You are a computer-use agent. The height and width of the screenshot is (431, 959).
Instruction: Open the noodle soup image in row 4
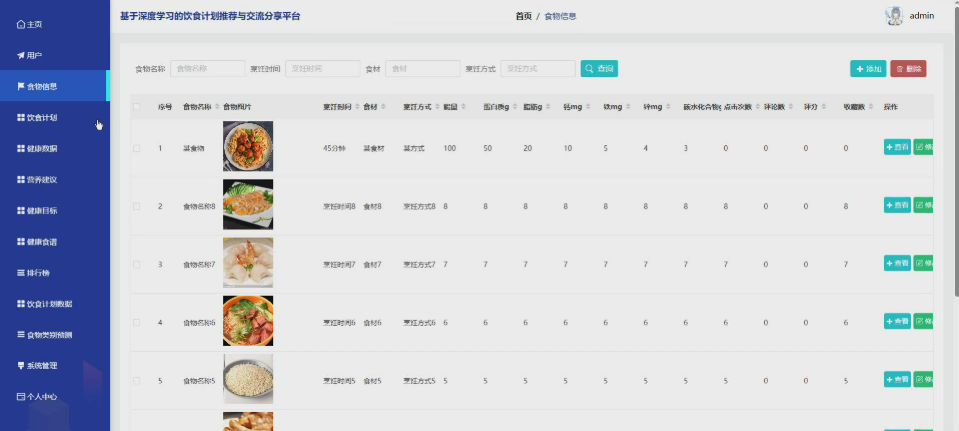[248, 321]
